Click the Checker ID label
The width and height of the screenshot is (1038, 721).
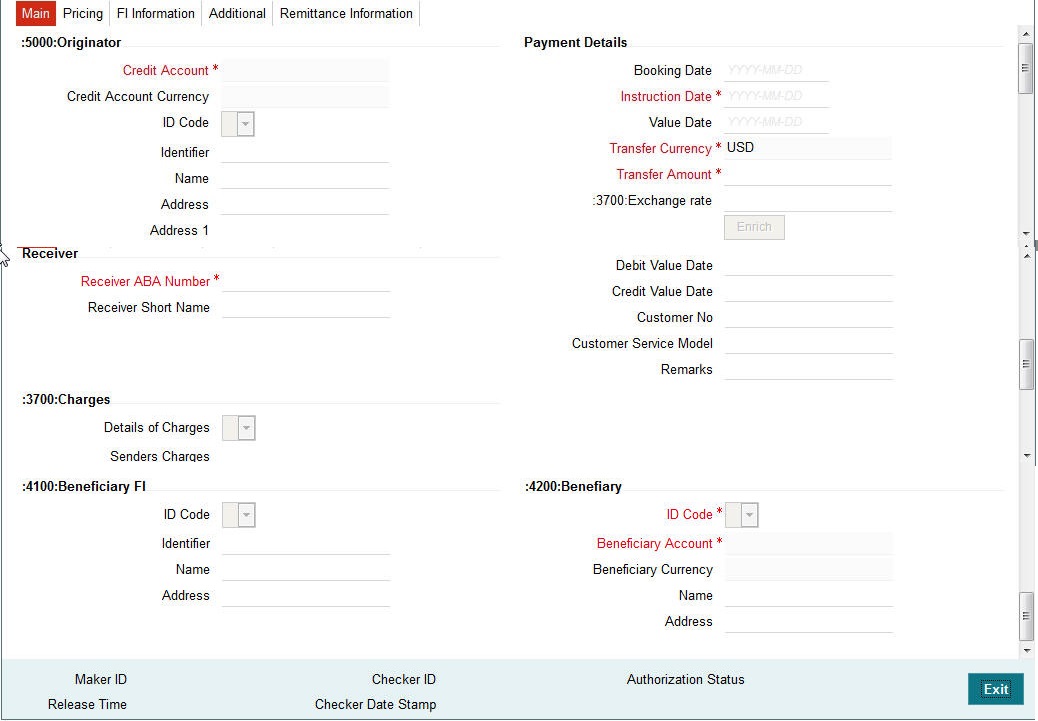point(404,679)
